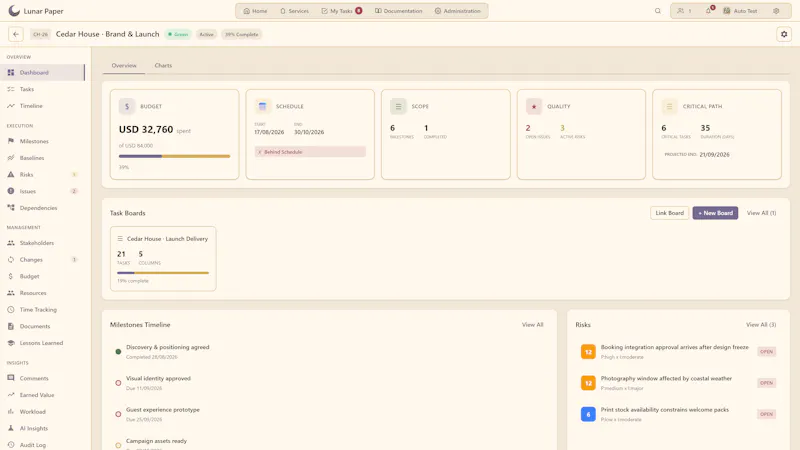800x450 pixels.
Task: Open the notifications bell icon
Action: pyautogui.click(x=709, y=11)
